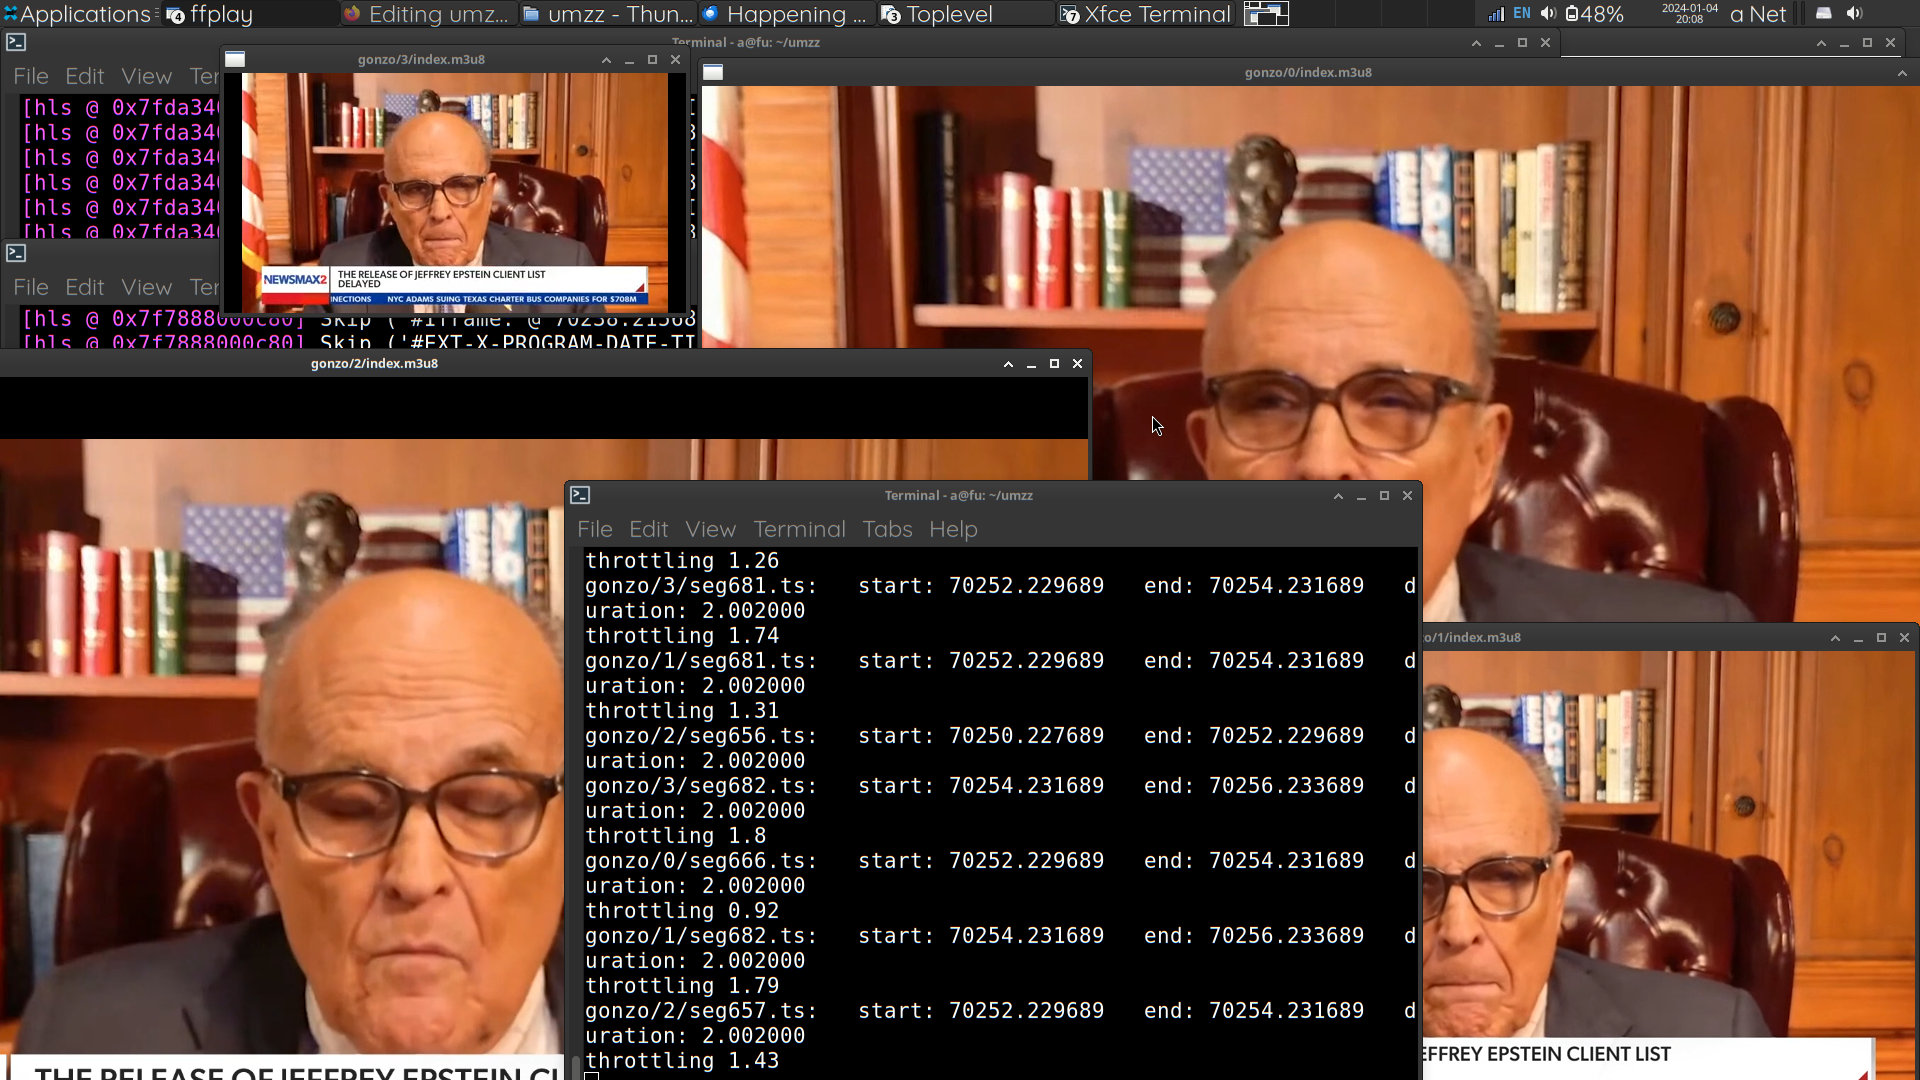Close the gonzo/2/index.m3u8 player window
The image size is (1920, 1080).
coord(1077,364)
